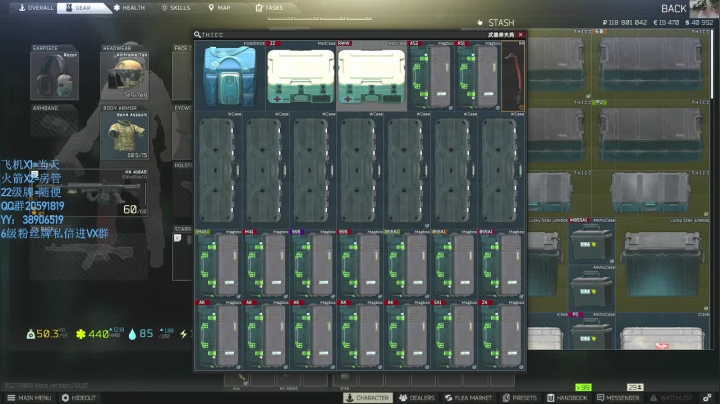Image resolution: width=720 pixels, height=404 pixels.
Task: Click the hand icon beside STASH
Action: pyautogui.click(x=480, y=22)
